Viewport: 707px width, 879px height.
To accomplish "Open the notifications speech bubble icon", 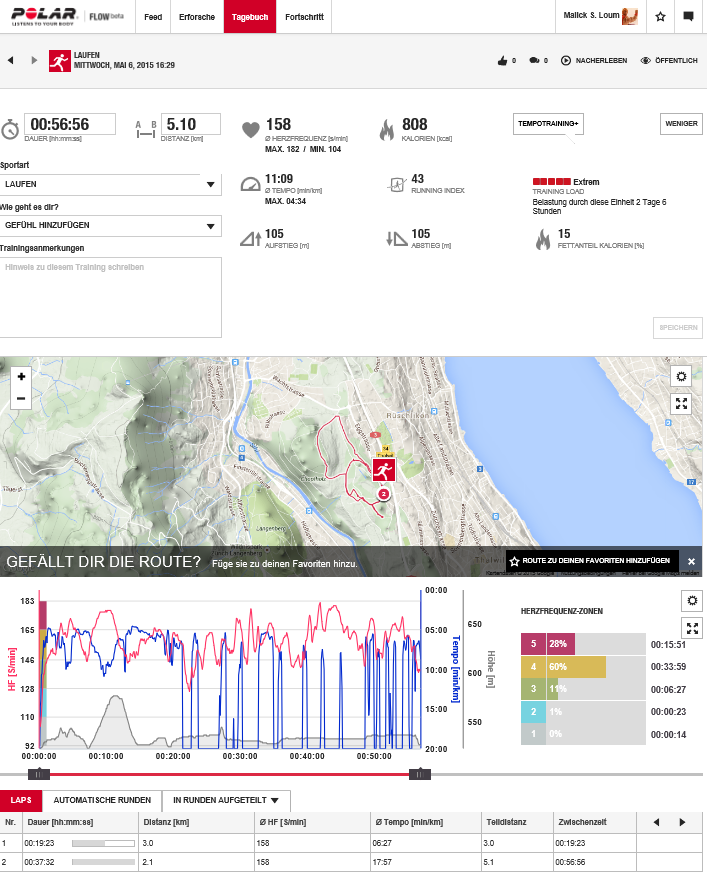I will (x=688, y=16).
